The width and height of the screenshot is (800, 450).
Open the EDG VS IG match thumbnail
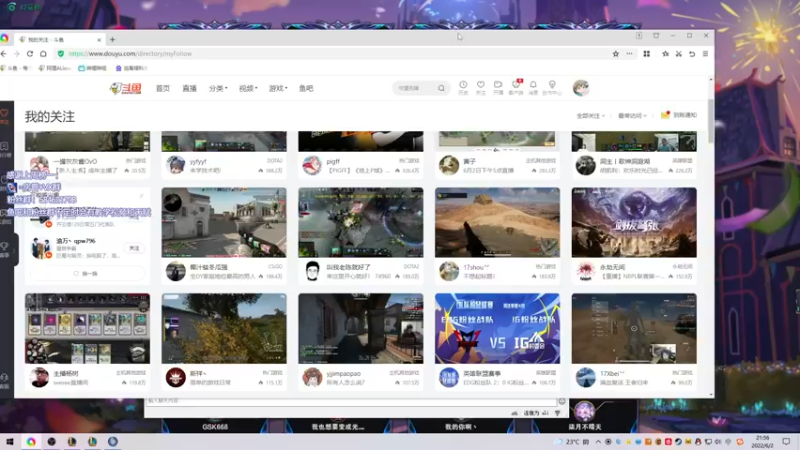pos(497,329)
